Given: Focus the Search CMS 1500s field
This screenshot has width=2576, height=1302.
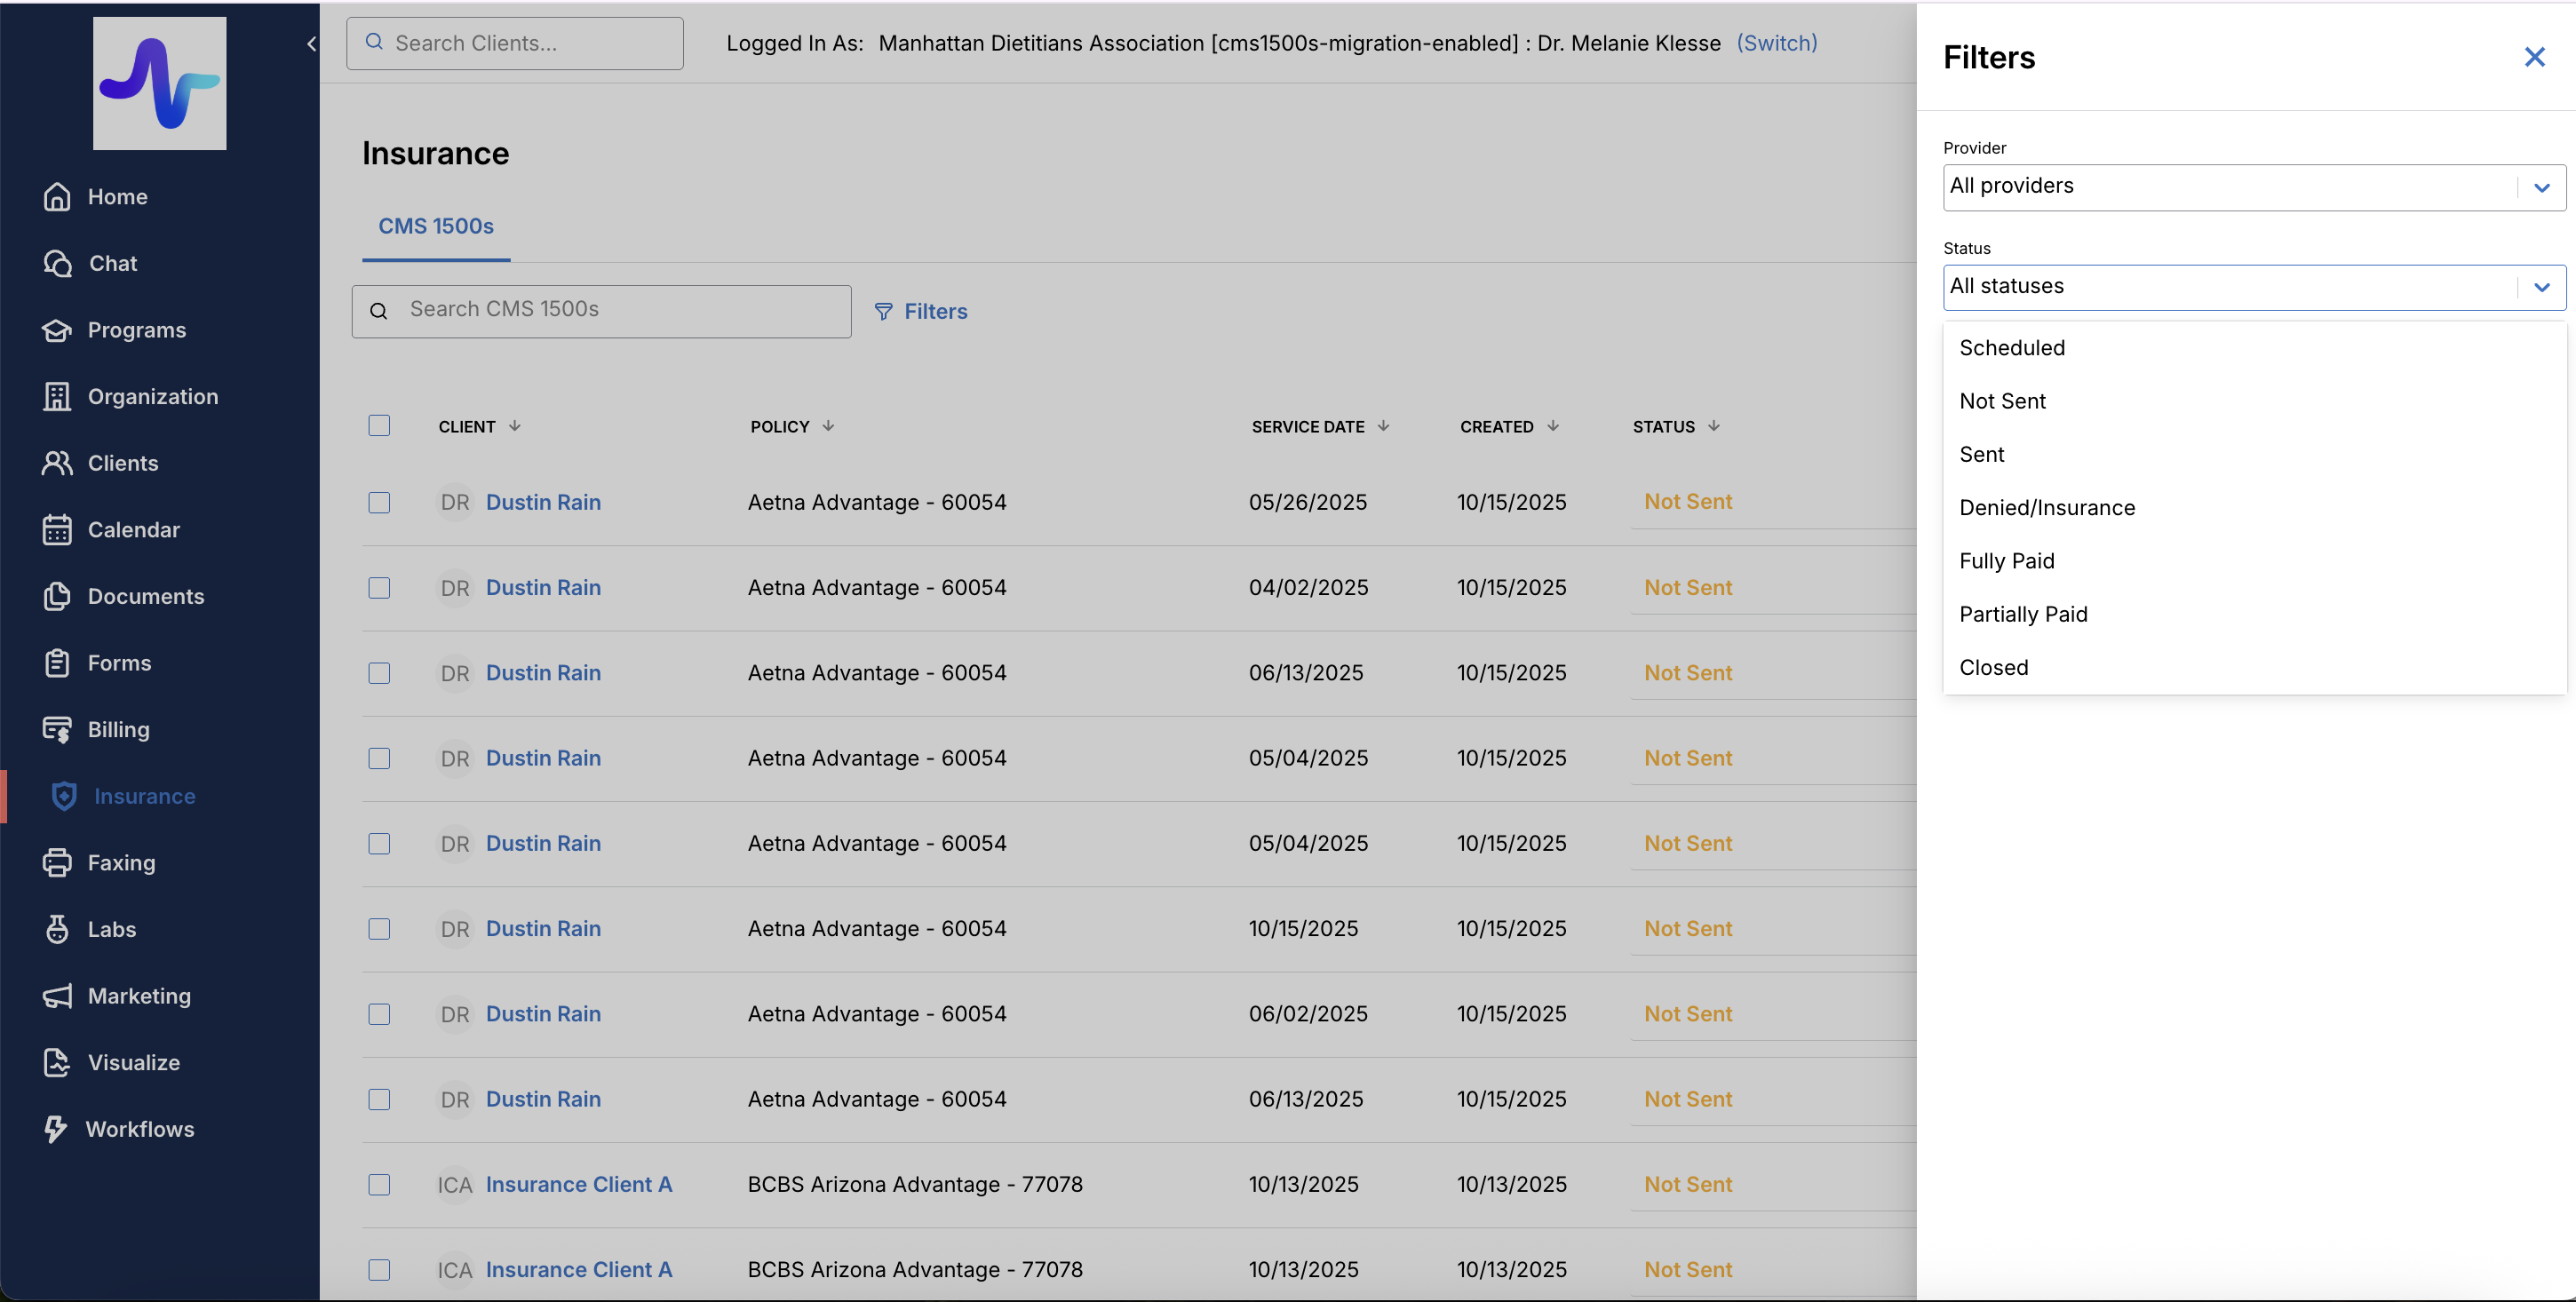Looking at the screenshot, I should click(615, 311).
